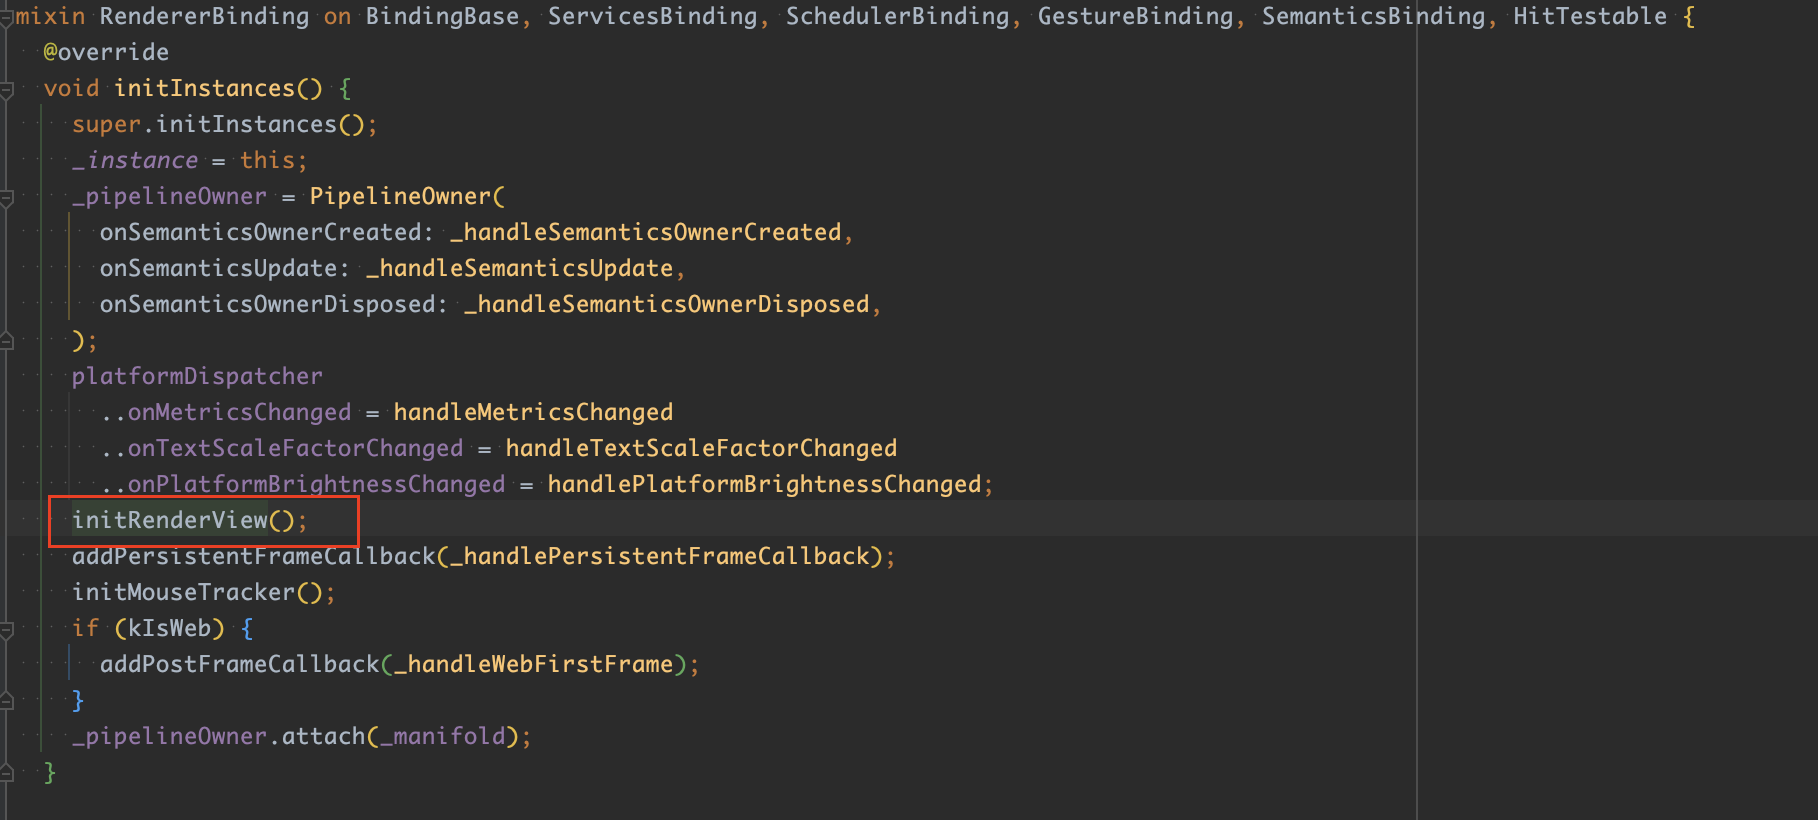This screenshot has height=820, width=1818.
Task: Click the 'mixin' keyword
Action: (x=50, y=16)
